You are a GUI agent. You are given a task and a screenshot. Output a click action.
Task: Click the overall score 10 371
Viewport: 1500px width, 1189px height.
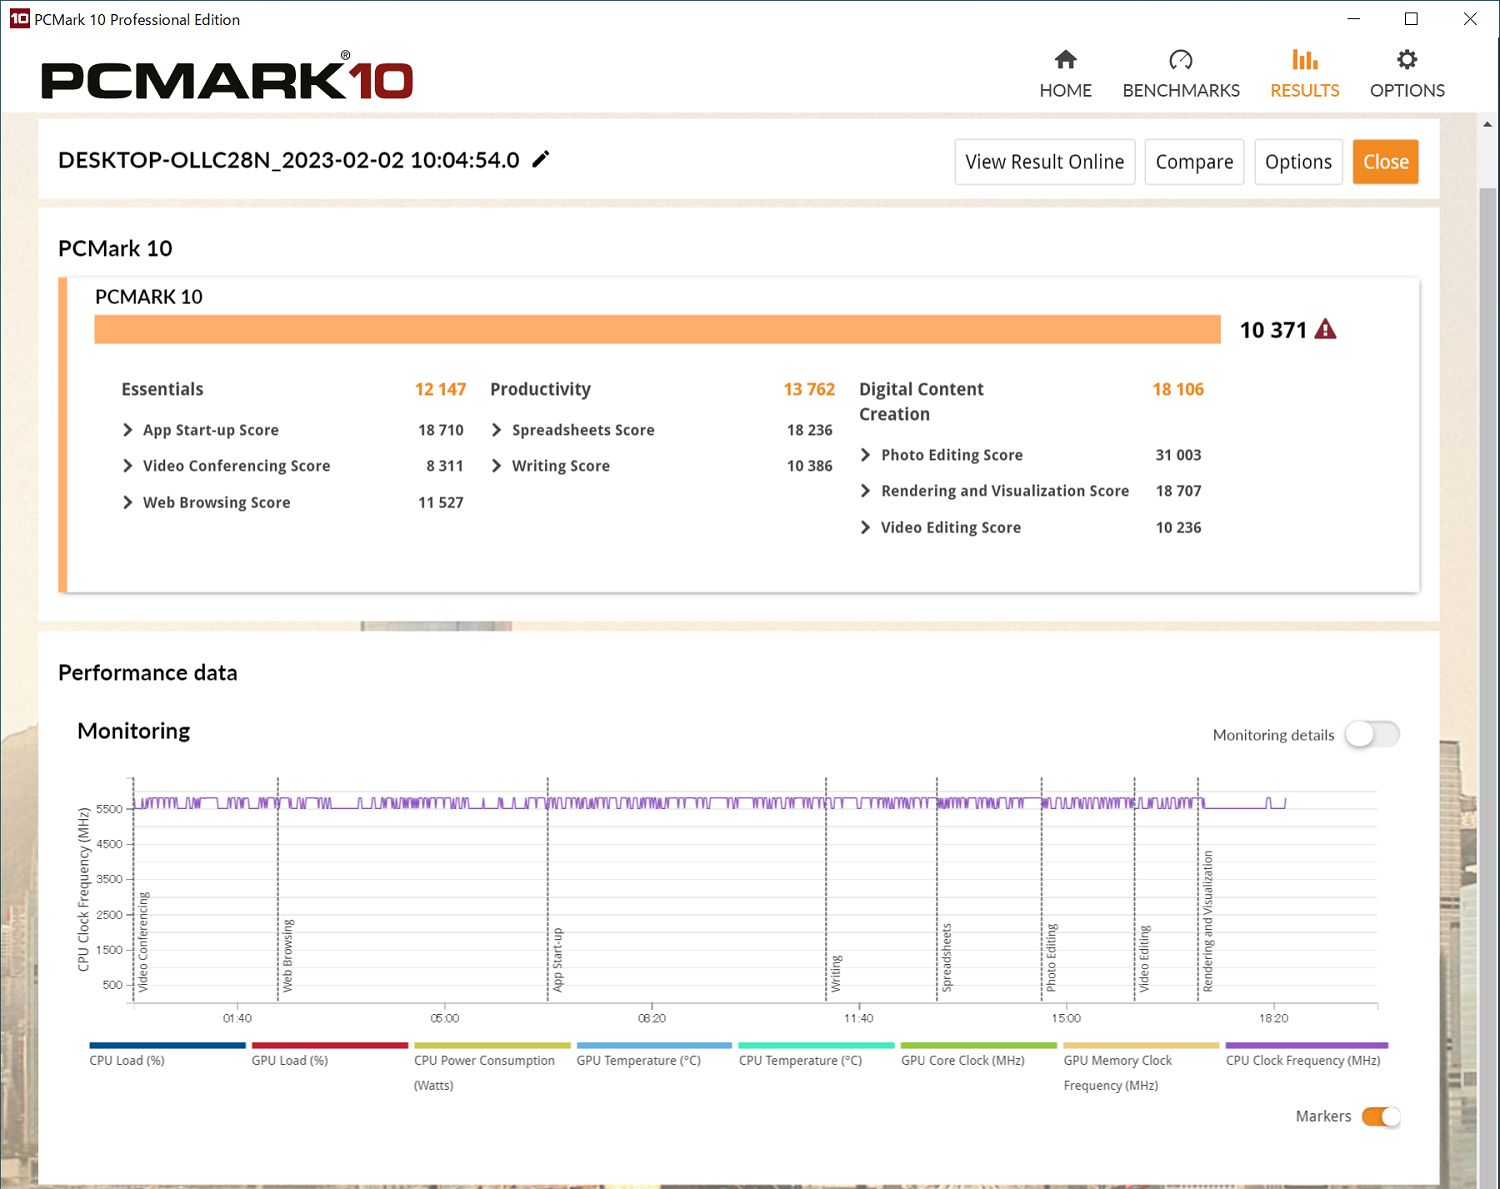pos(1273,330)
